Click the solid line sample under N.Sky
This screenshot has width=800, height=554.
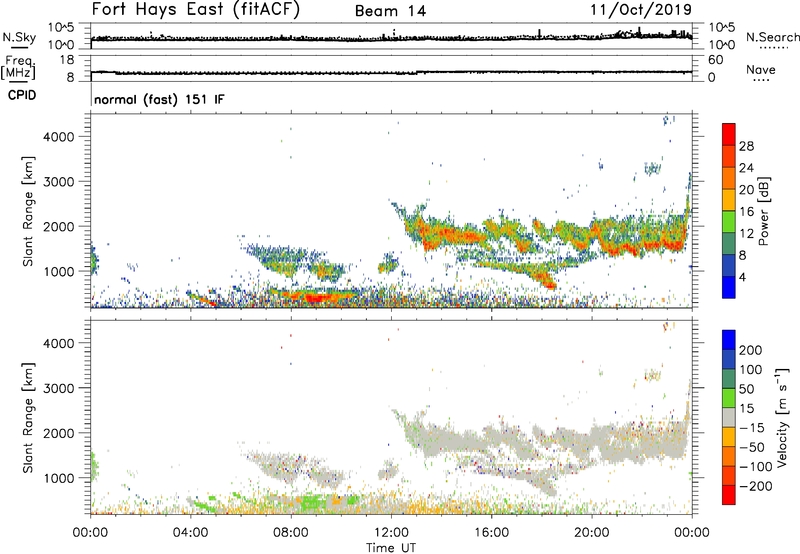(19, 47)
